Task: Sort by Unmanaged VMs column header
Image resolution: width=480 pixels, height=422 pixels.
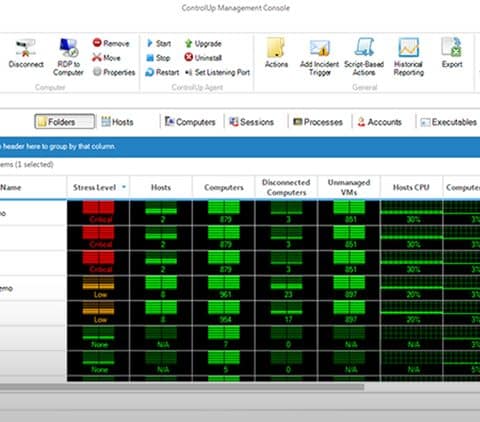Action: click(349, 187)
